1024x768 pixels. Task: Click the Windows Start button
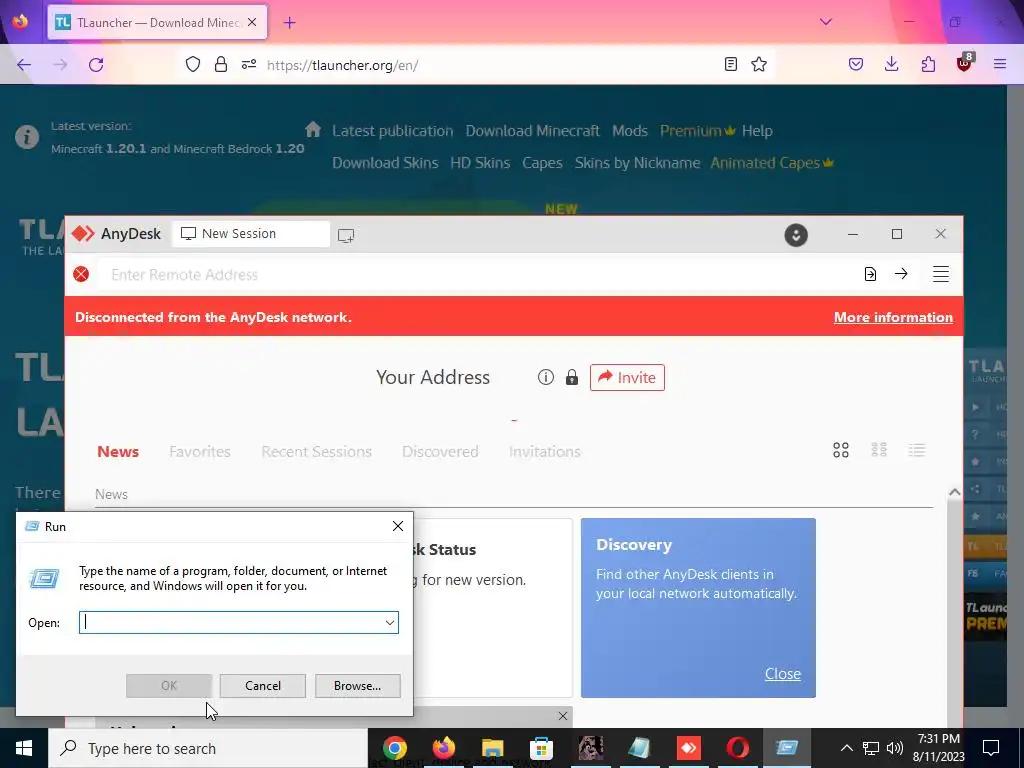tap(24, 748)
